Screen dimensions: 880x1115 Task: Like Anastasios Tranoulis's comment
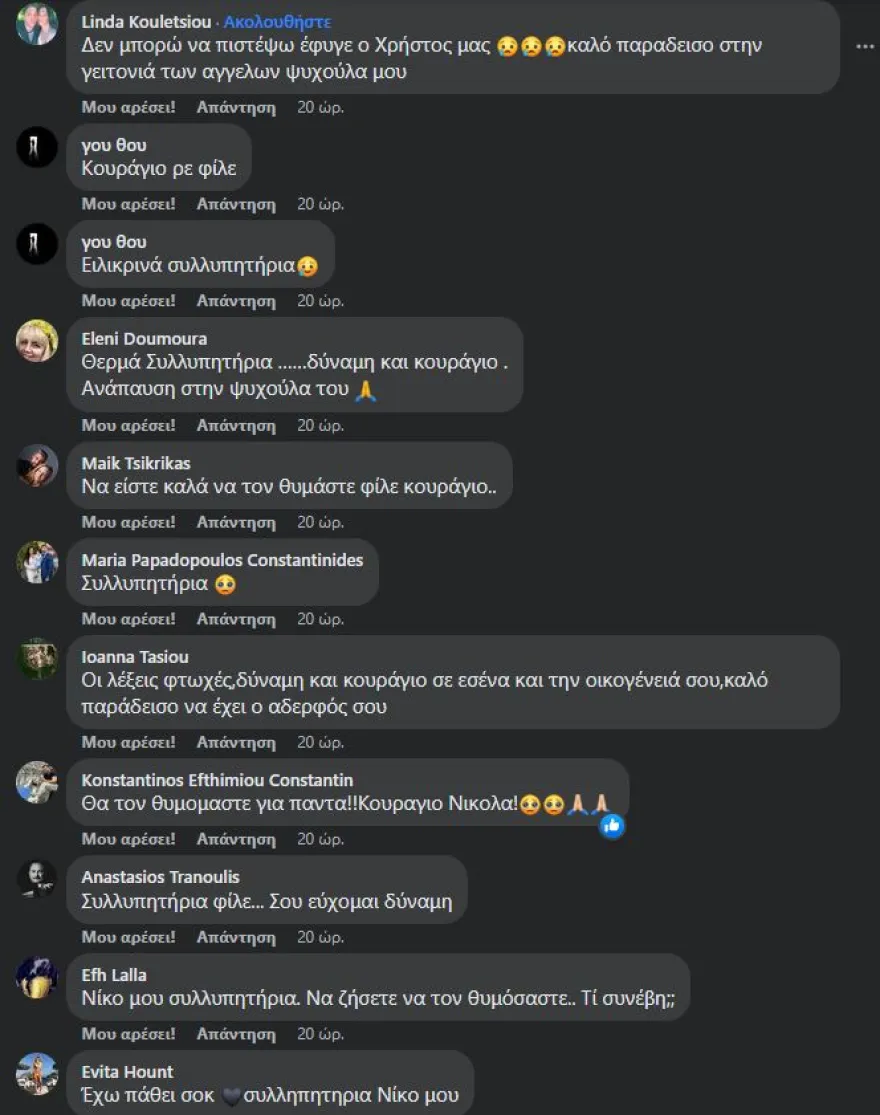[128, 937]
